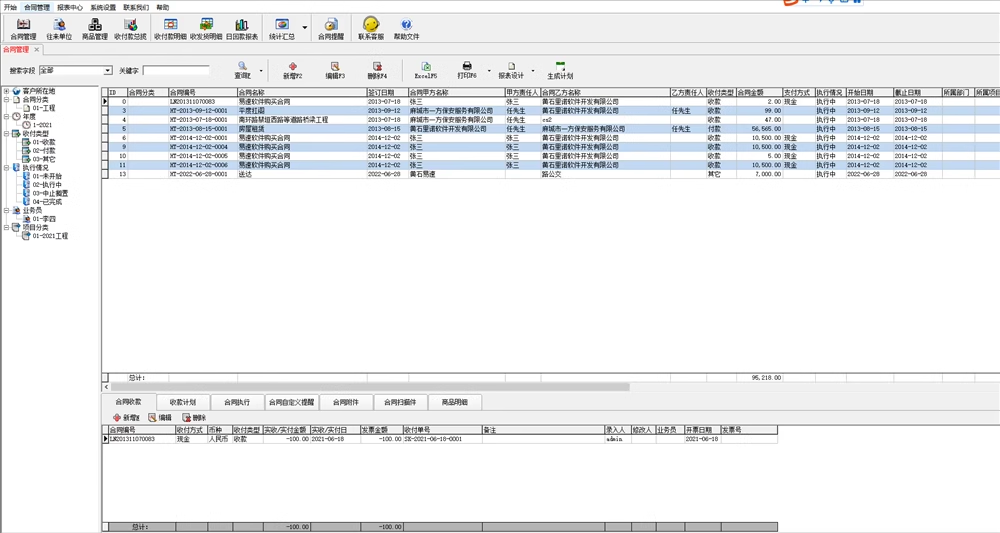Open the 收付款总揽 toolbar icon
This screenshot has width=1000, height=533.
pos(130,29)
